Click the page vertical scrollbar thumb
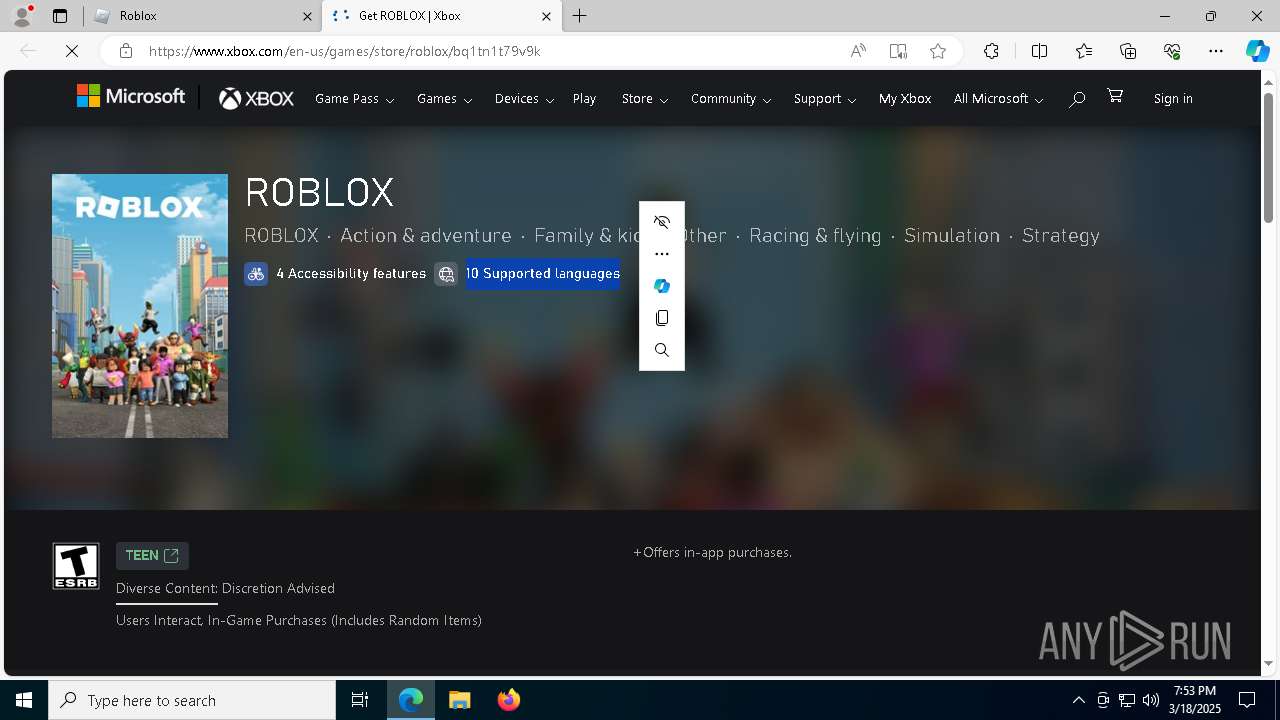 (1268, 158)
